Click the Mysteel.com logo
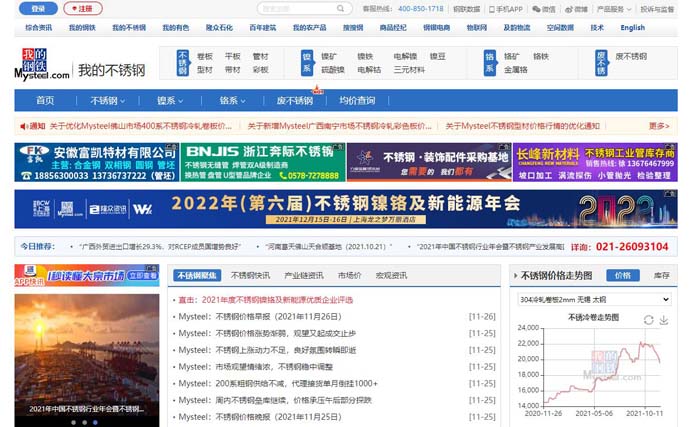 pyautogui.click(x=42, y=64)
